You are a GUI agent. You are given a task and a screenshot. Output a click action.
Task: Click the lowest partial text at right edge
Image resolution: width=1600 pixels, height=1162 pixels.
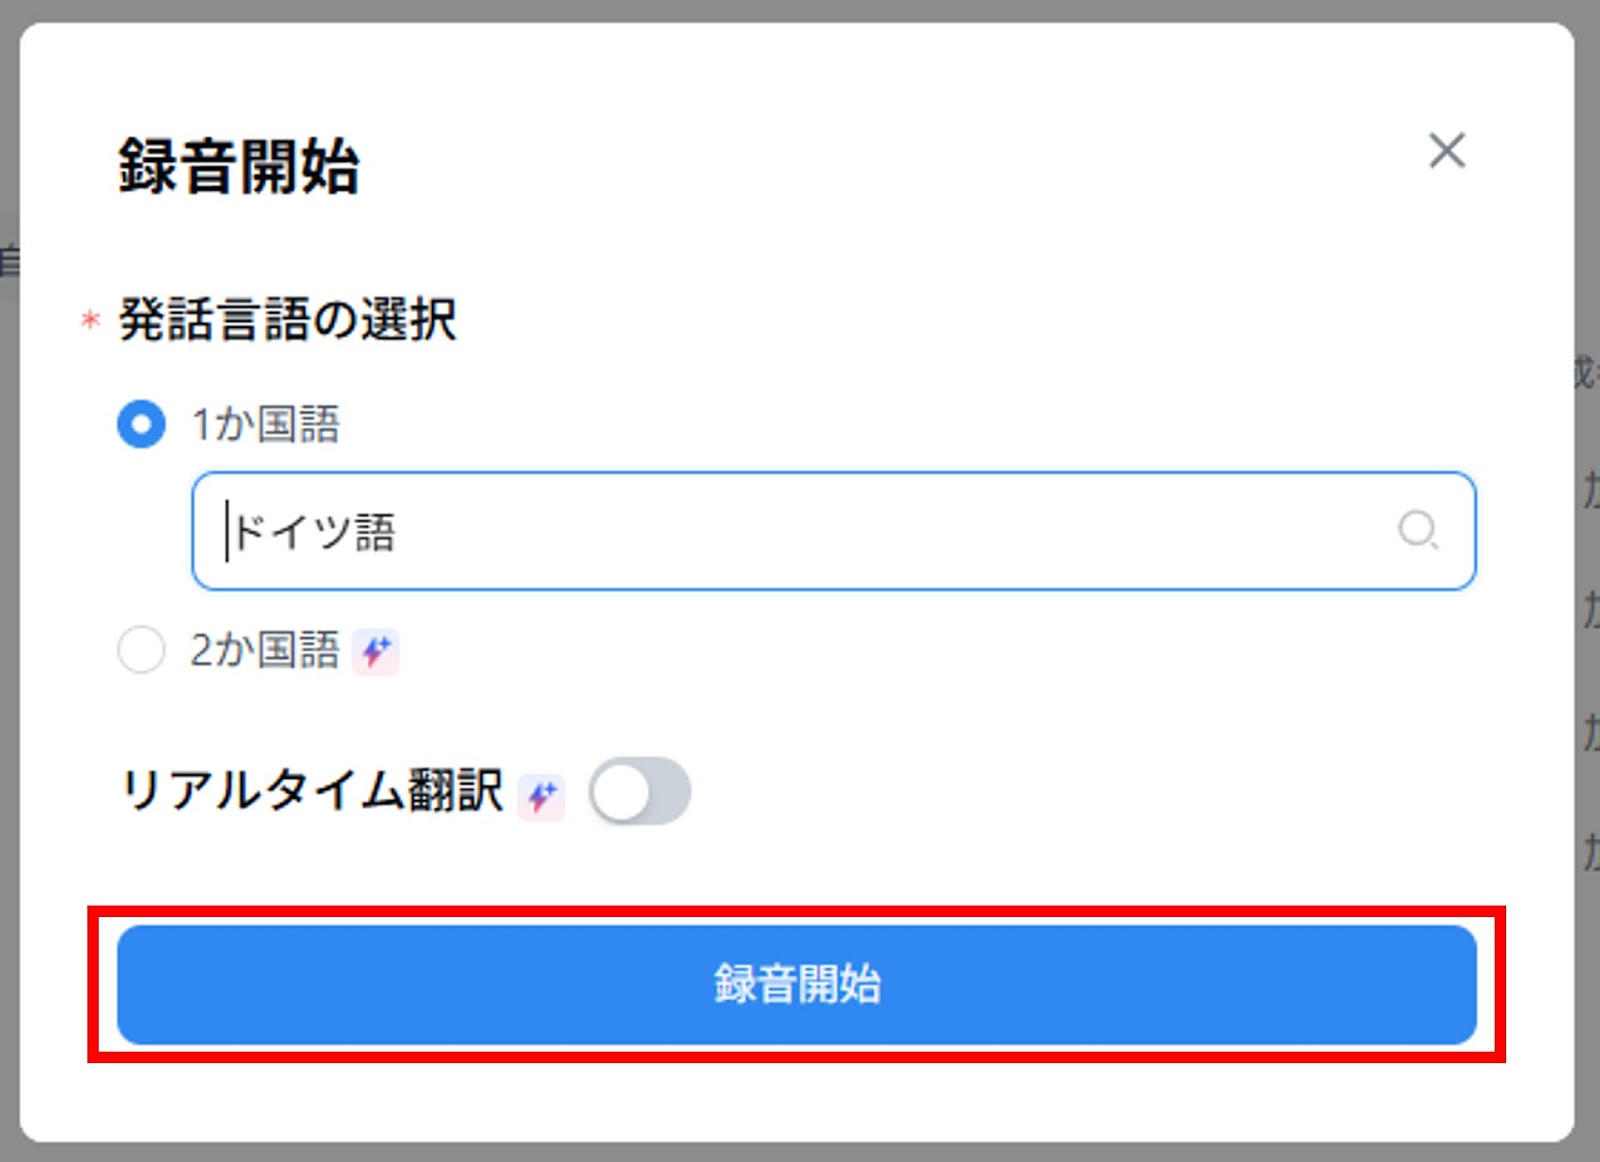coord(1590,852)
